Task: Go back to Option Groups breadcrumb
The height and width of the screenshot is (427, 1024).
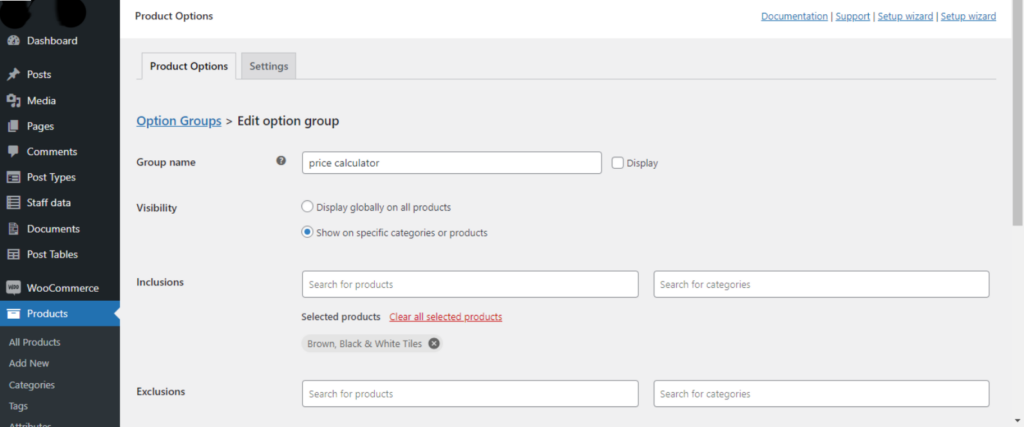Action: 179,121
